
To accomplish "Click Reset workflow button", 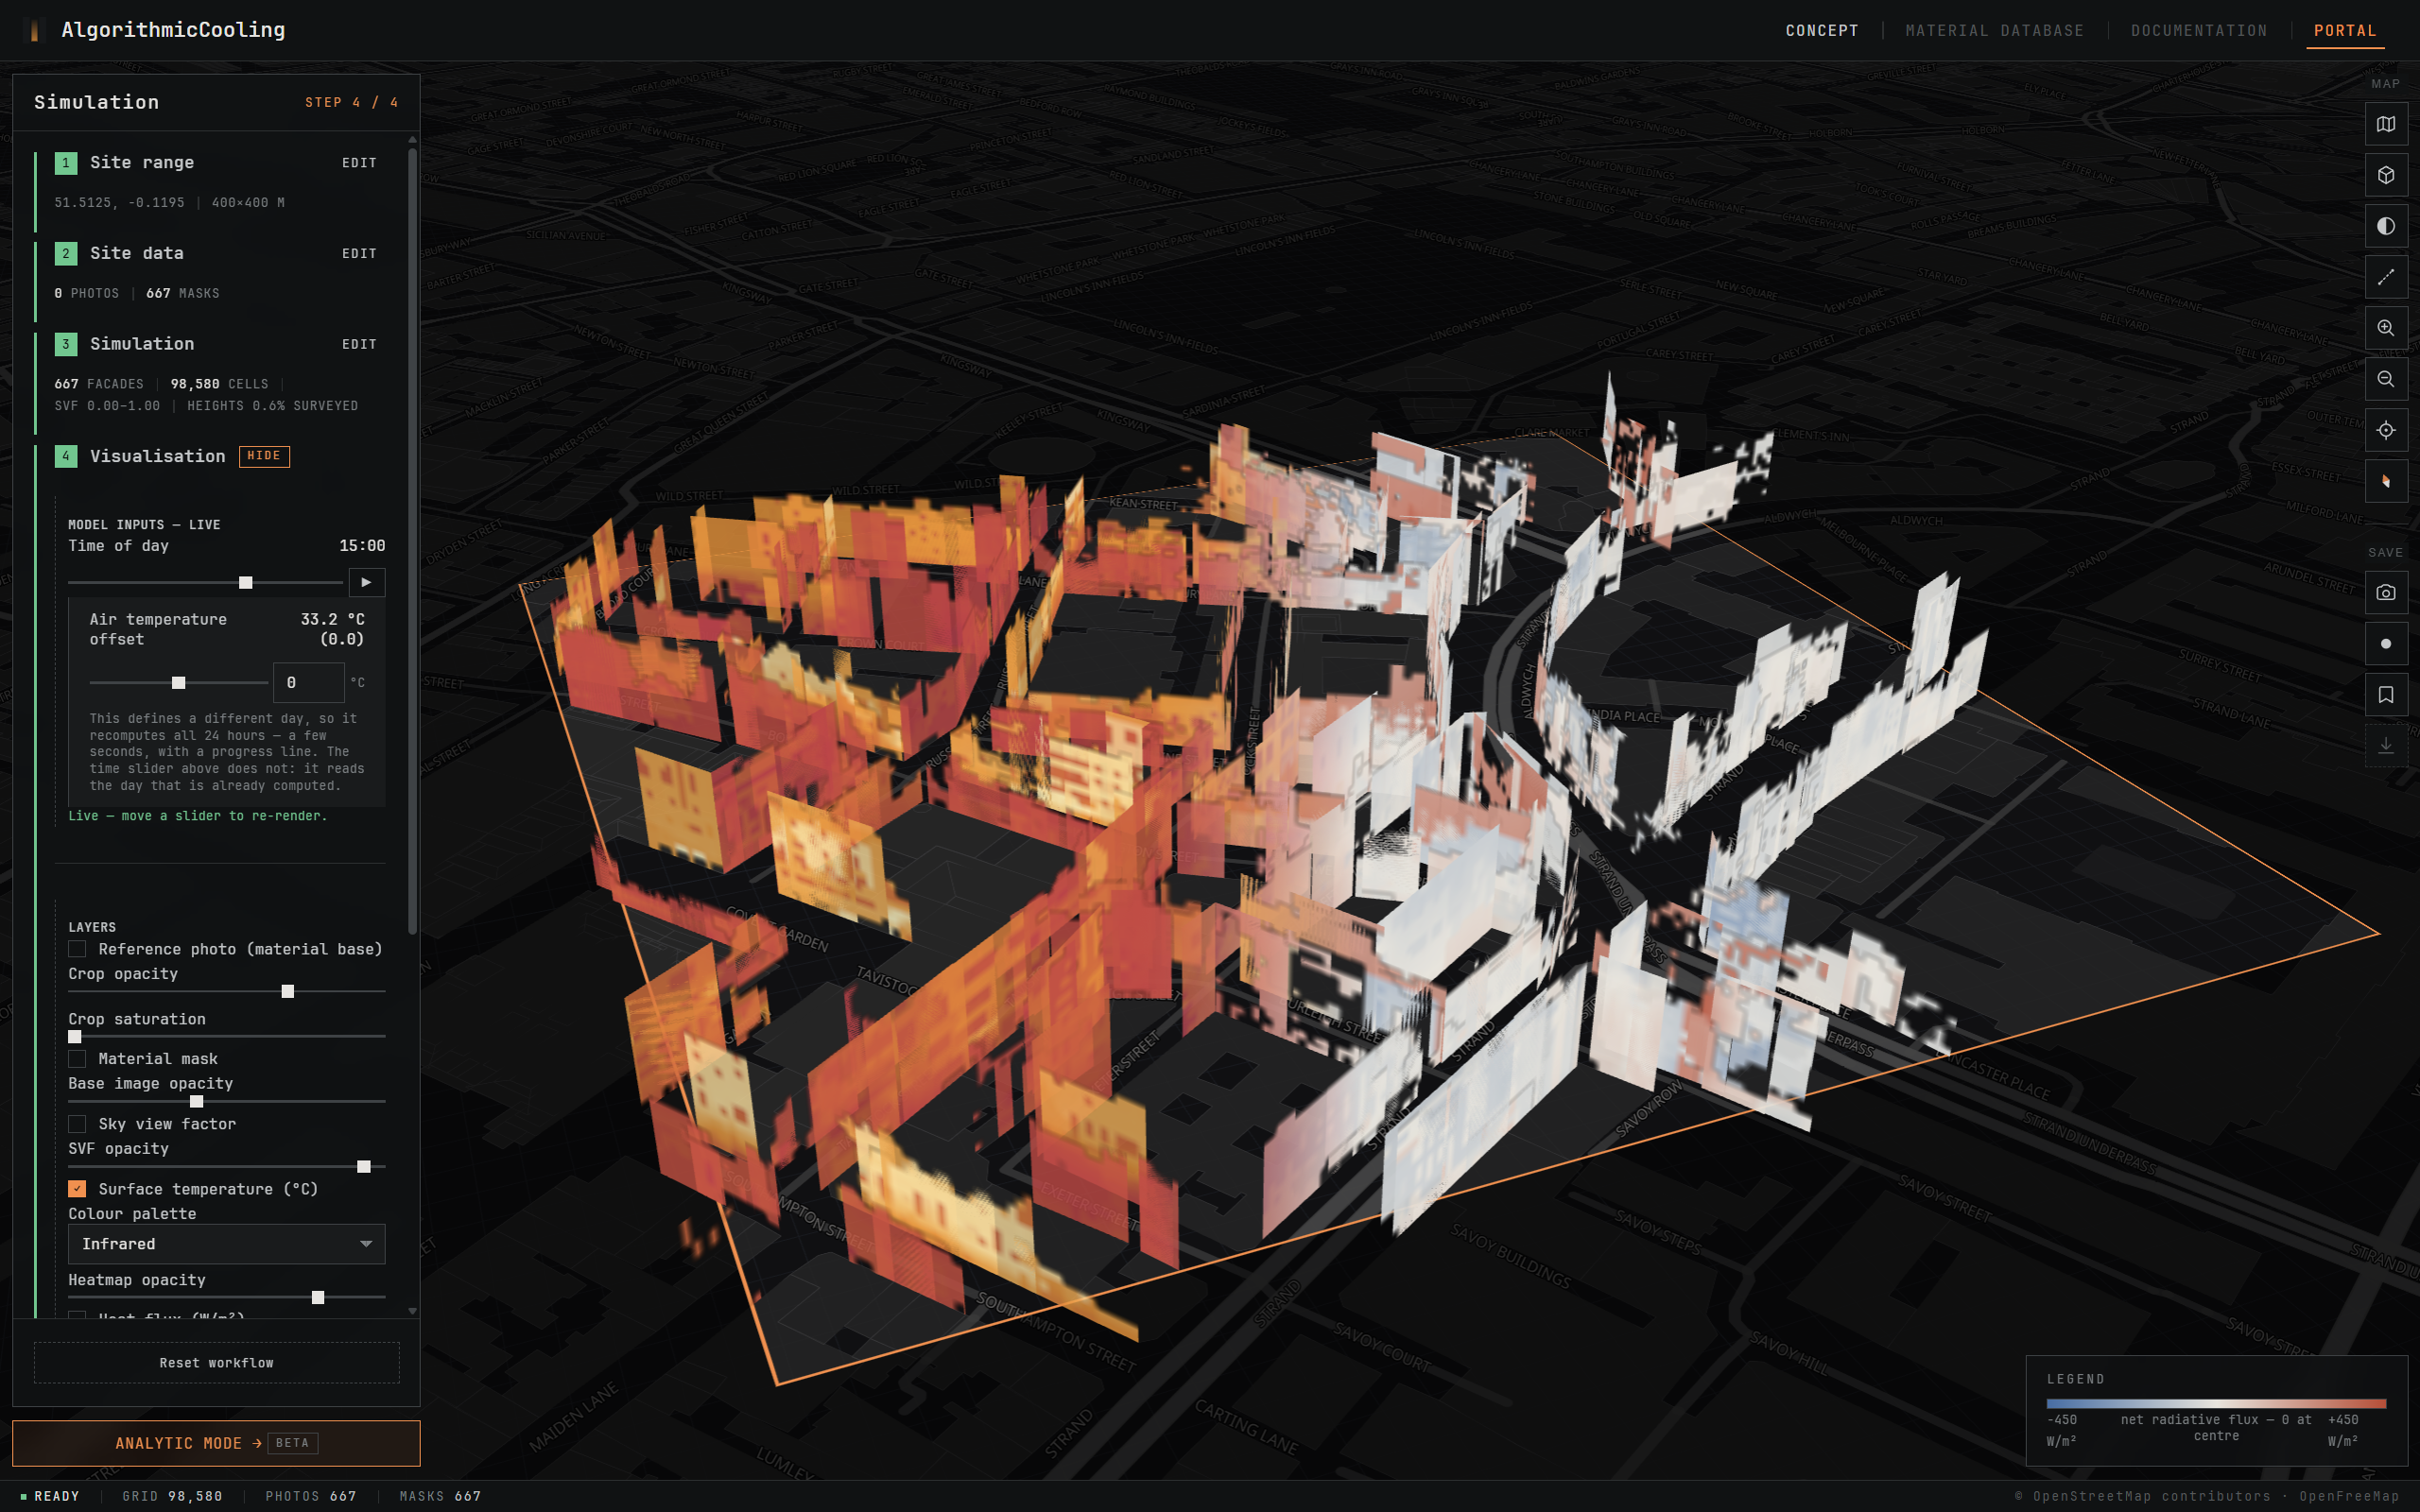I will (217, 1363).
